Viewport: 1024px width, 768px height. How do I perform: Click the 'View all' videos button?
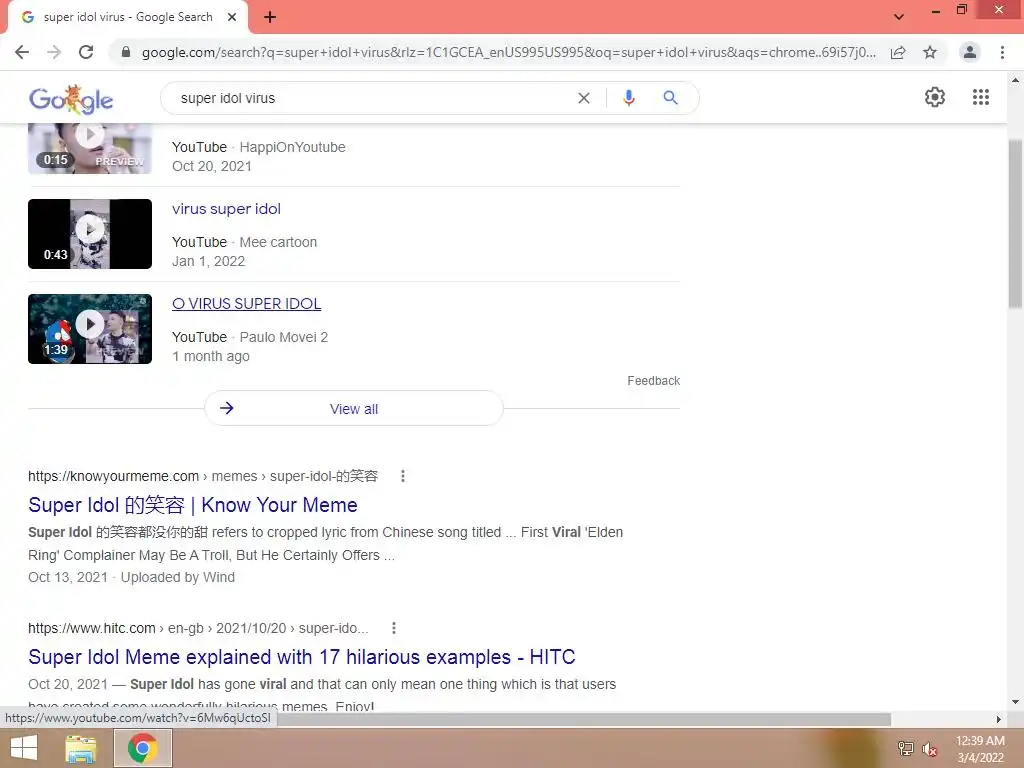point(353,409)
